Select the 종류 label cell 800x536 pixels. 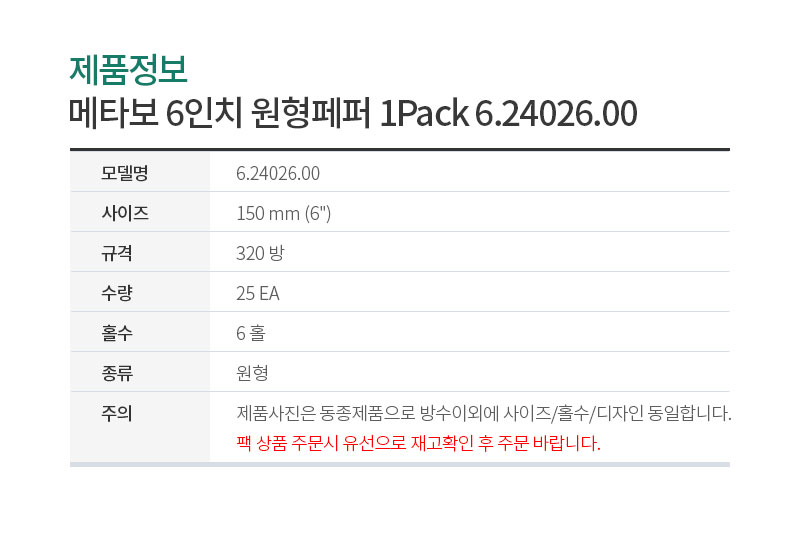pyautogui.click(x=140, y=372)
